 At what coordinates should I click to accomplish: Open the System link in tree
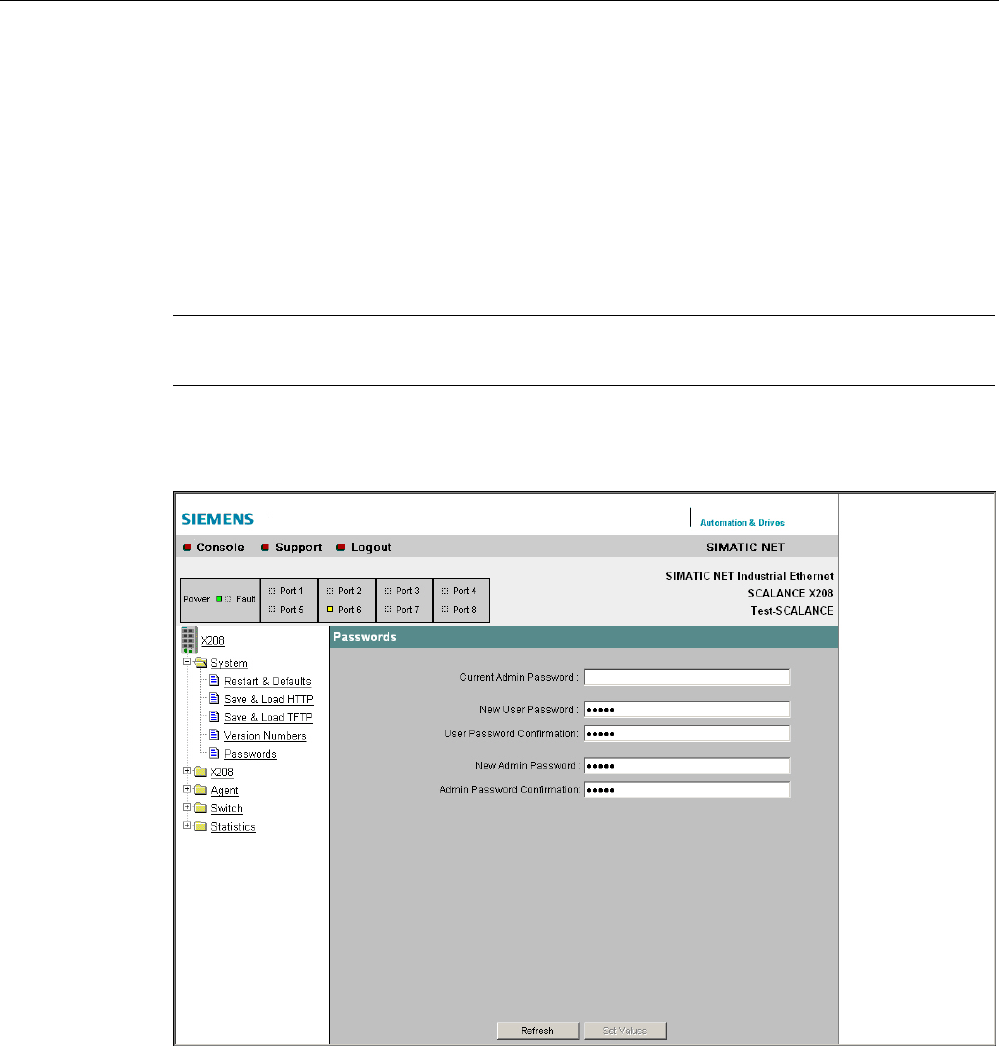[x=229, y=663]
